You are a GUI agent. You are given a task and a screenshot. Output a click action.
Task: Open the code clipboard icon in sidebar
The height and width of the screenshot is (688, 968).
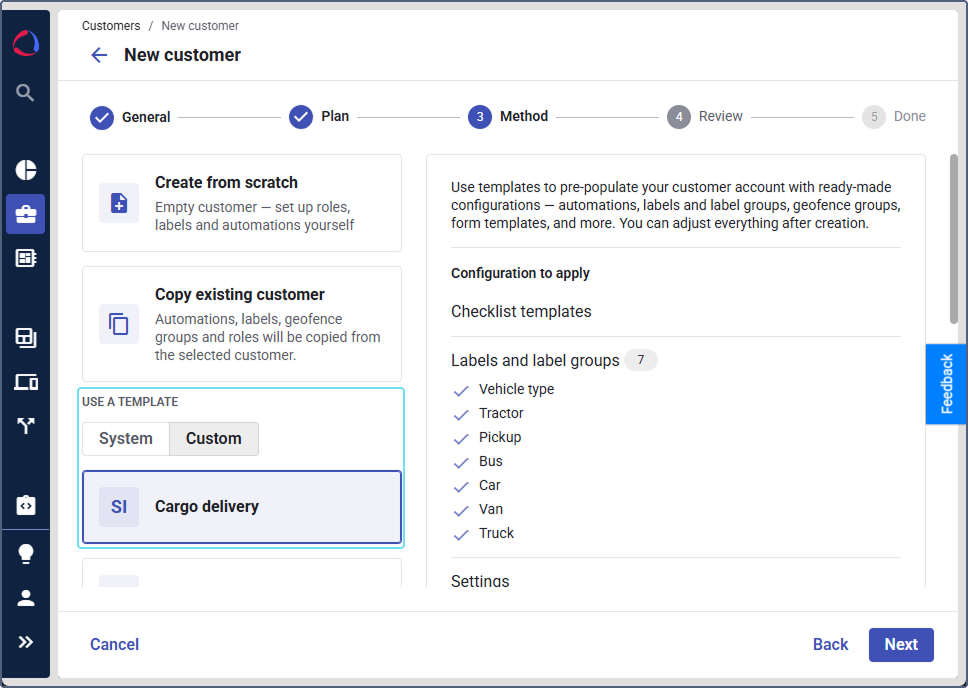tap(25, 505)
